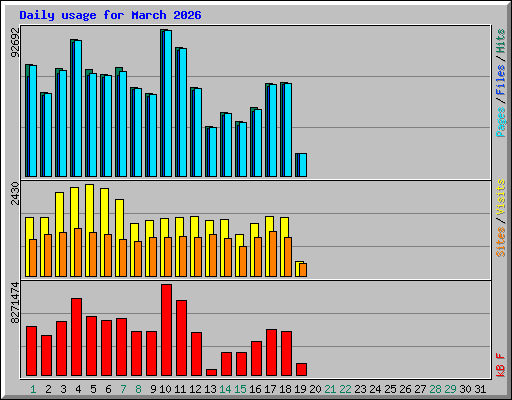The height and width of the screenshot is (400, 512).
Task: Click day 17 on the x-axis
Action: [x=270, y=389]
